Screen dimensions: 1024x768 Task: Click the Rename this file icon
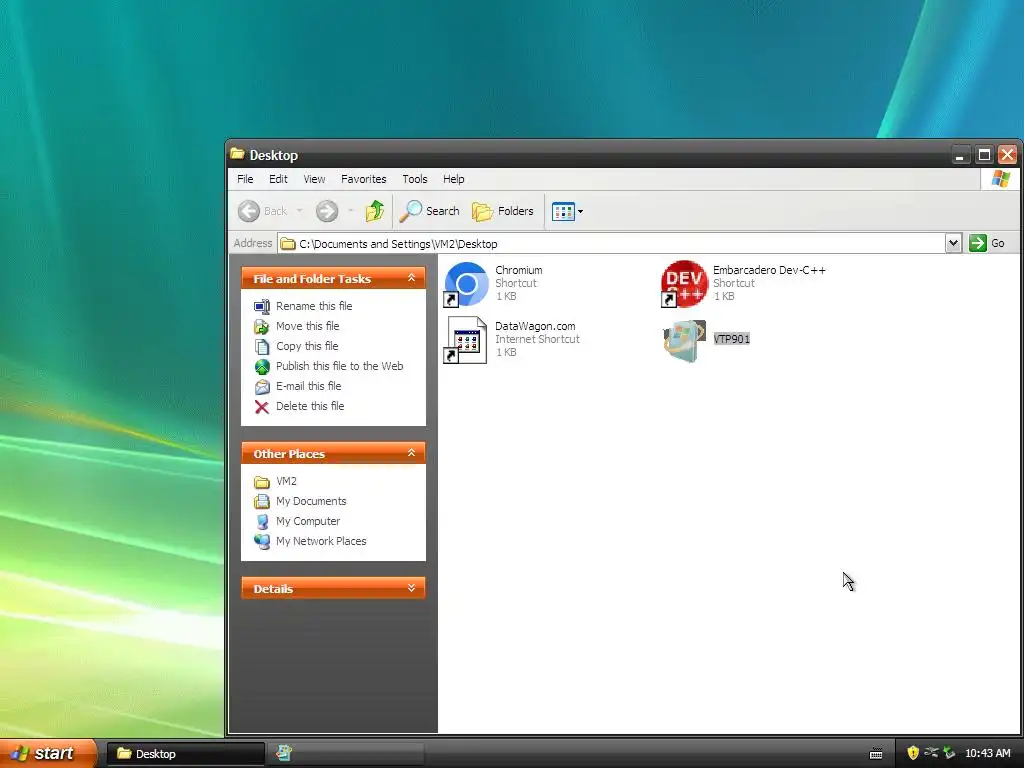click(x=262, y=306)
